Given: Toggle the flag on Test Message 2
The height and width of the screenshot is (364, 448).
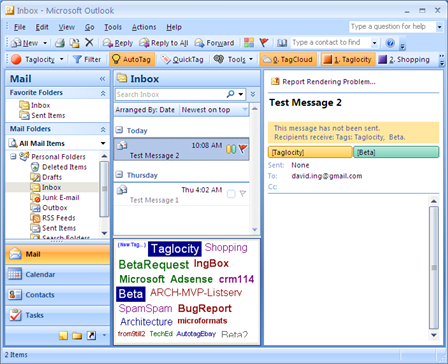Looking at the screenshot, I should (x=243, y=148).
